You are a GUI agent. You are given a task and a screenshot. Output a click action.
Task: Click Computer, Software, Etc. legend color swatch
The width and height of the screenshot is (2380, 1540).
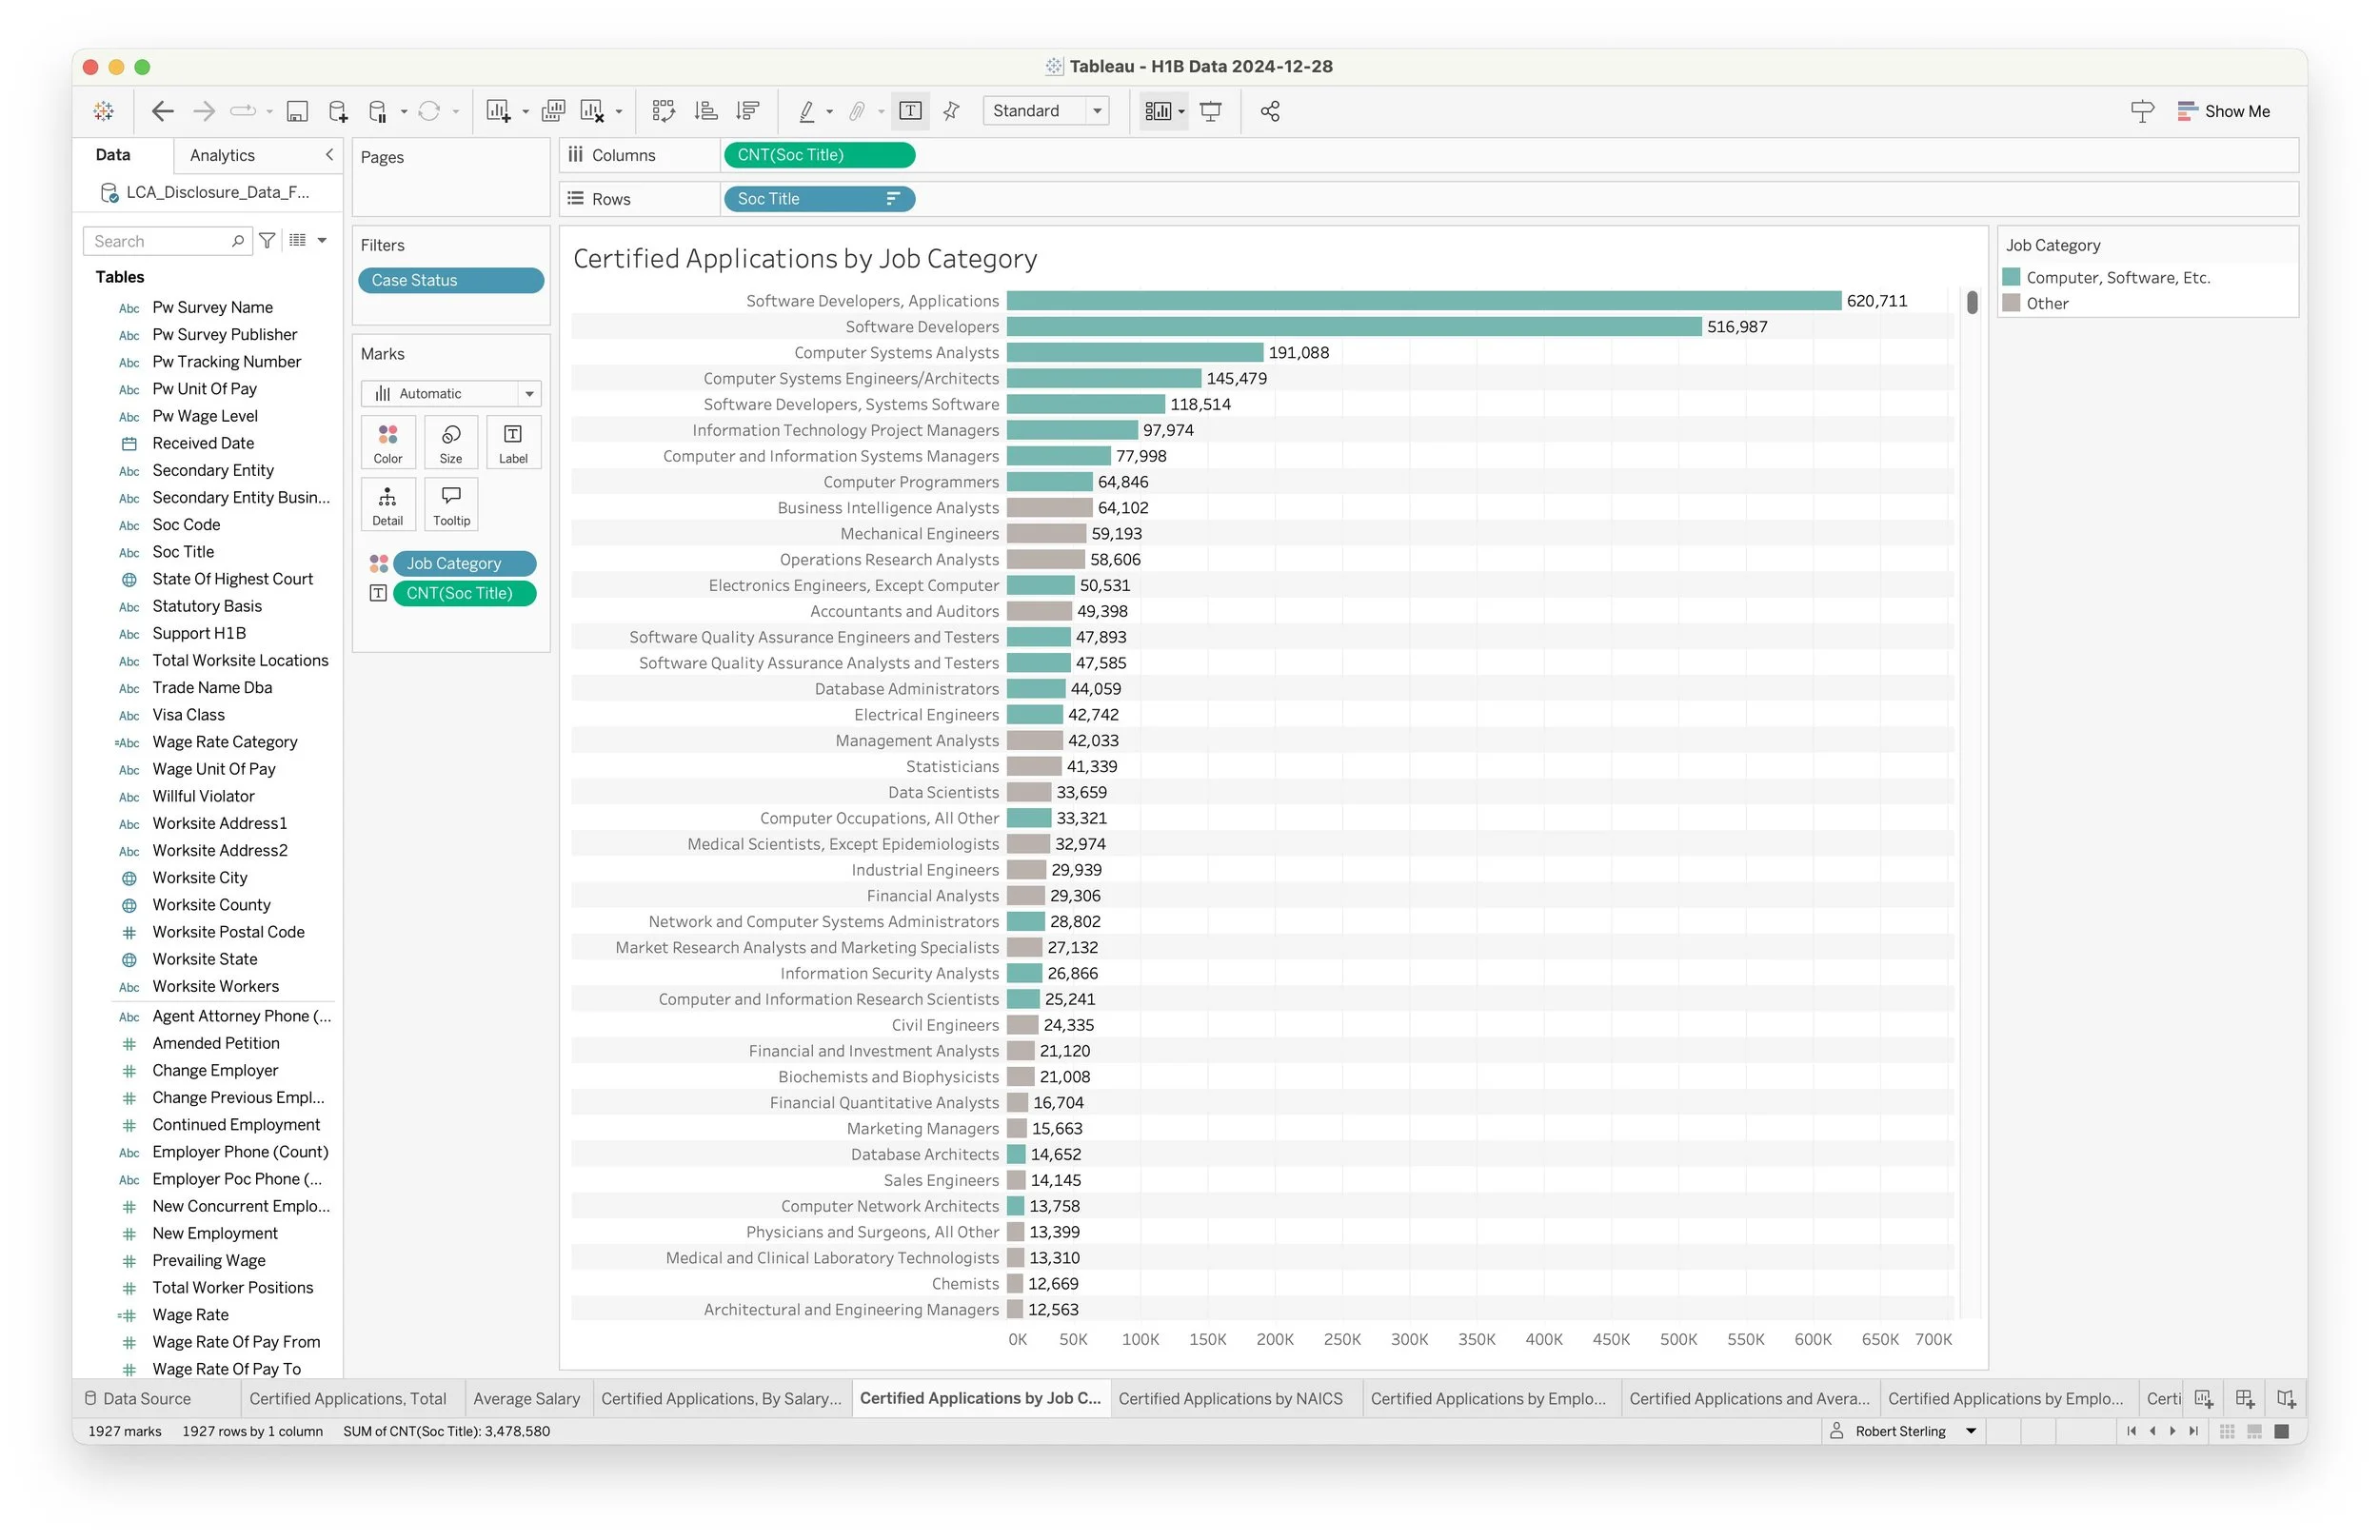(2012, 277)
